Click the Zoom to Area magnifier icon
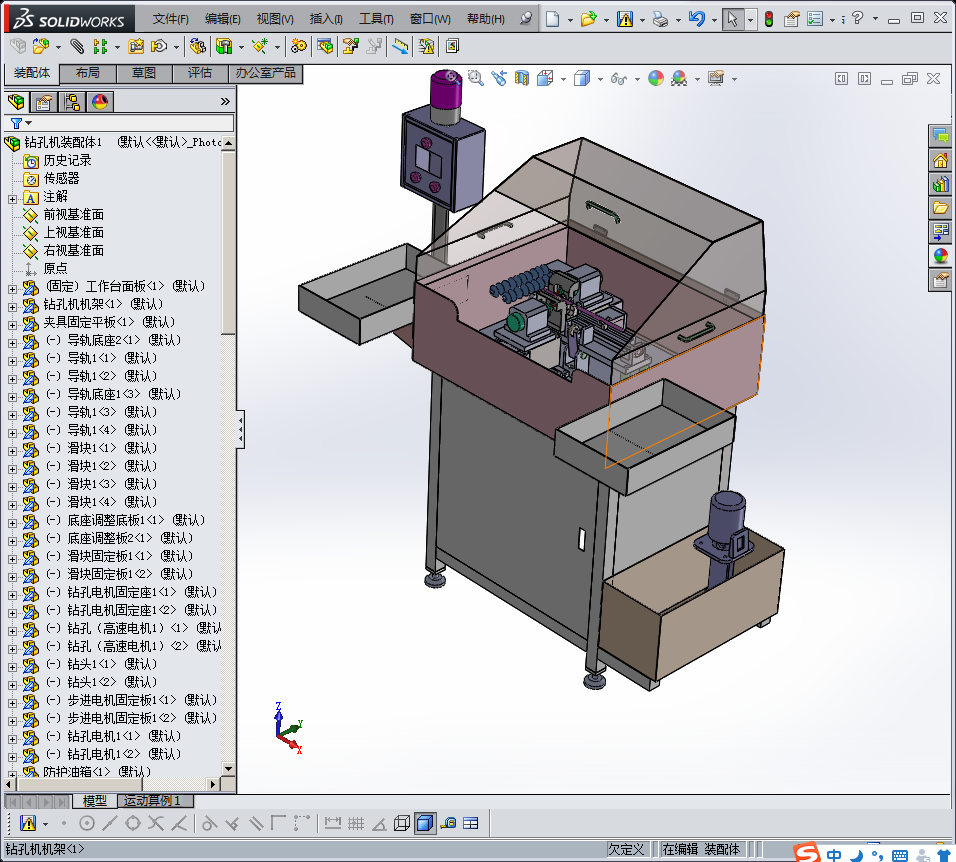The width and height of the screenshot is (956, 862). coord(475,78)
